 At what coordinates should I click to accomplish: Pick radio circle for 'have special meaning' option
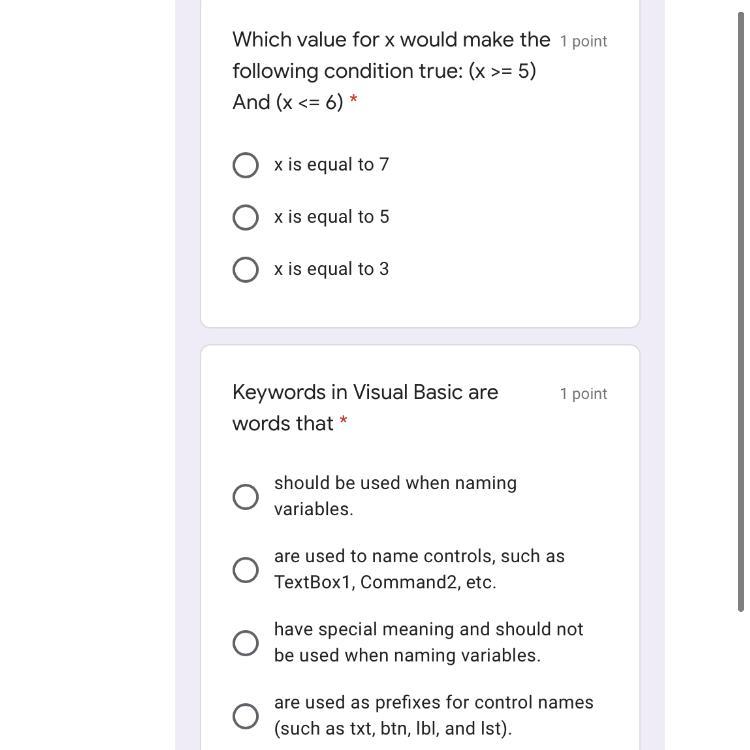pos(245,643)
